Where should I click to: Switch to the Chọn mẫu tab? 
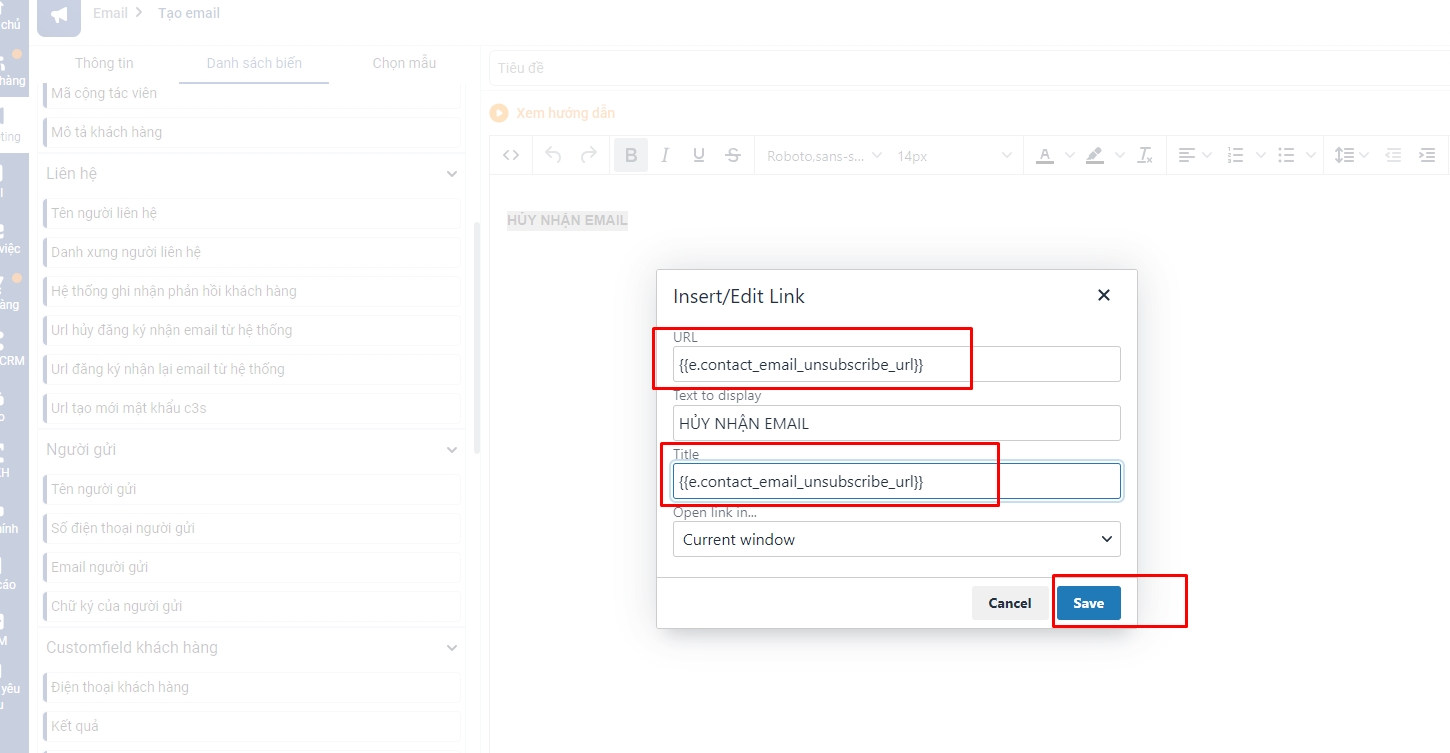click(x=404, y=63)
